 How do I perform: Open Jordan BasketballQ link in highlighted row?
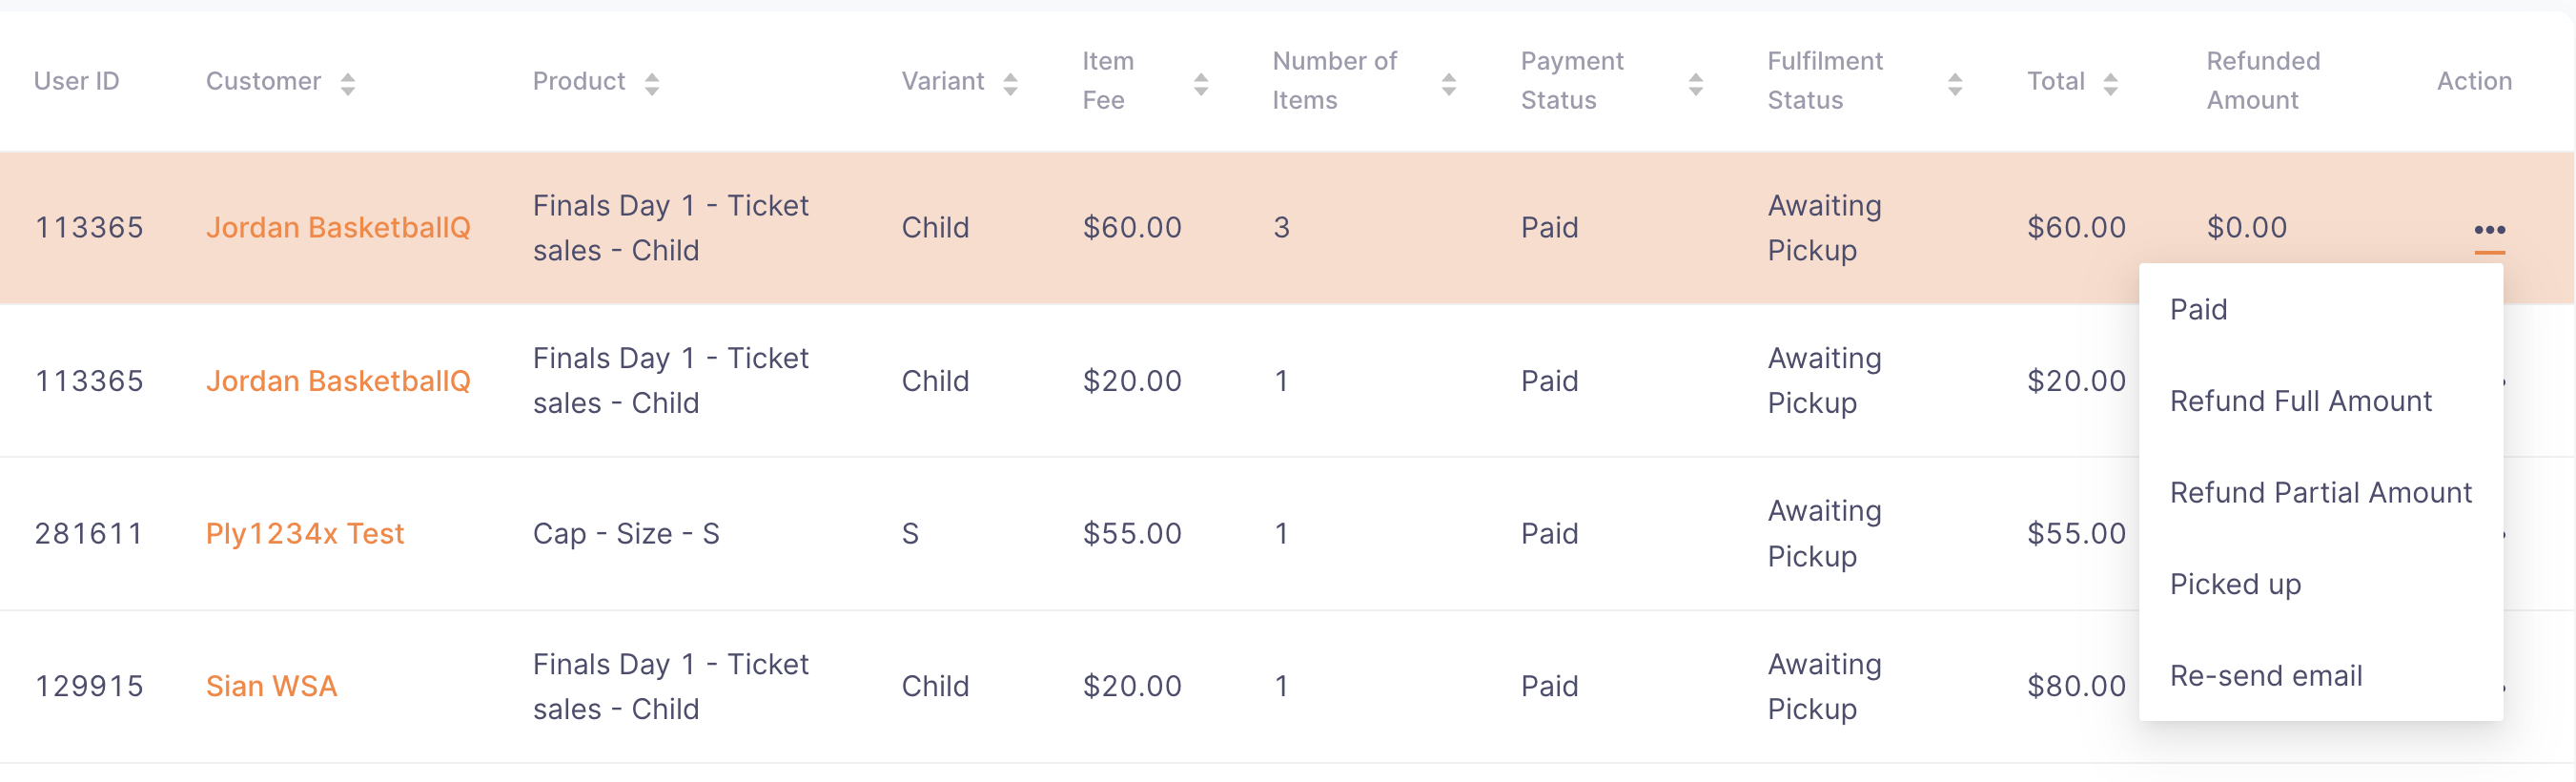click(338, 228)
